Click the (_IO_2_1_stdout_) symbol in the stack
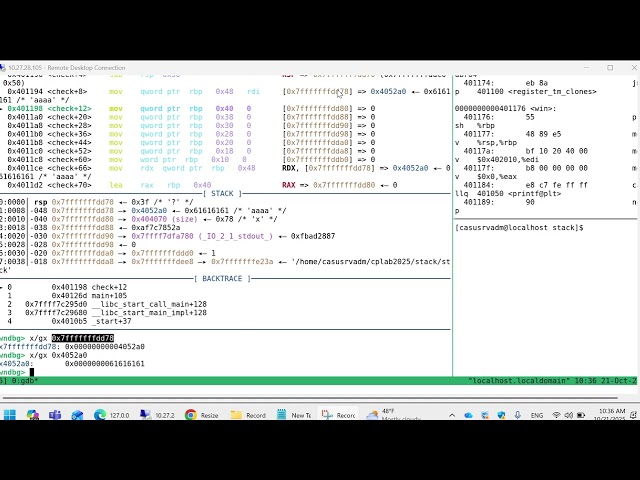This screenshot has height=480, width=640. click(236, 236)
